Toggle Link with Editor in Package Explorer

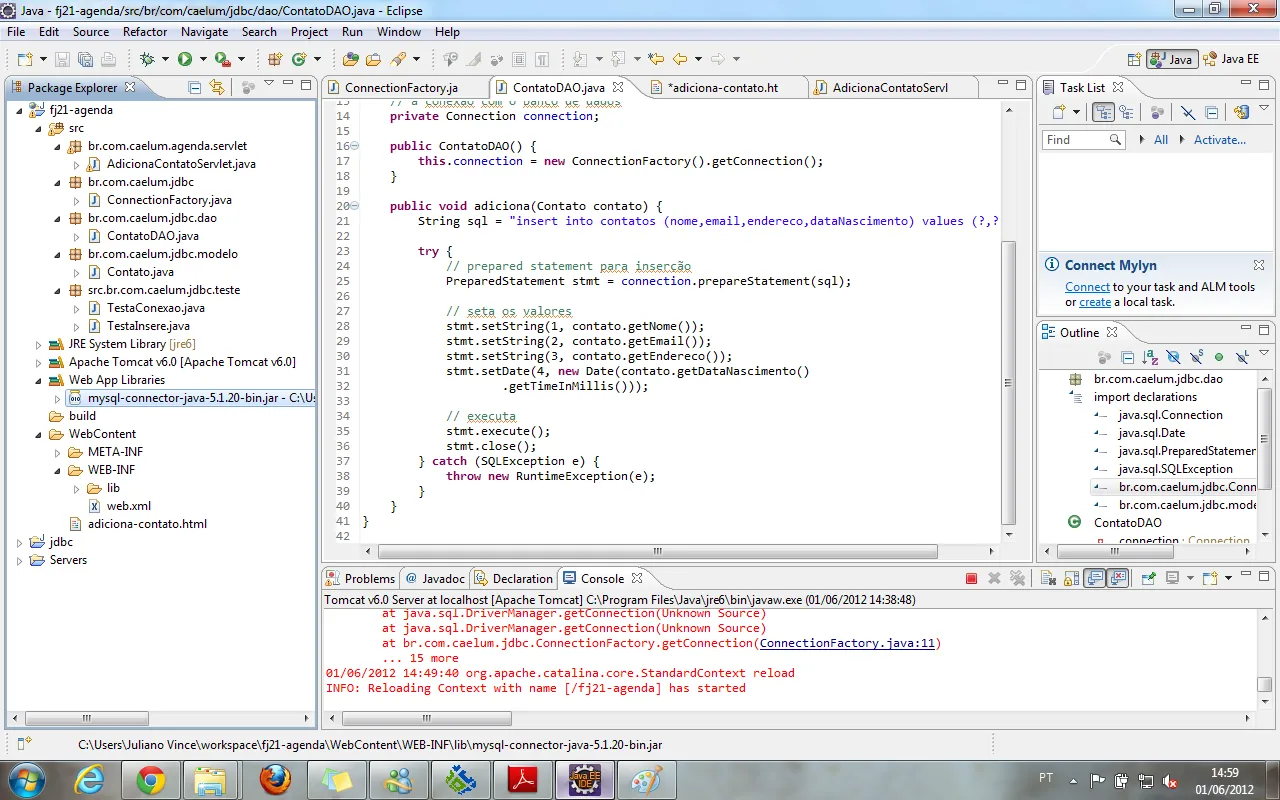coord(217,87)
